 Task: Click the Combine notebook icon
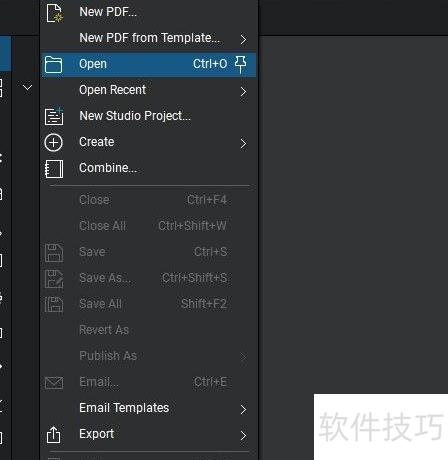point(54,169)
